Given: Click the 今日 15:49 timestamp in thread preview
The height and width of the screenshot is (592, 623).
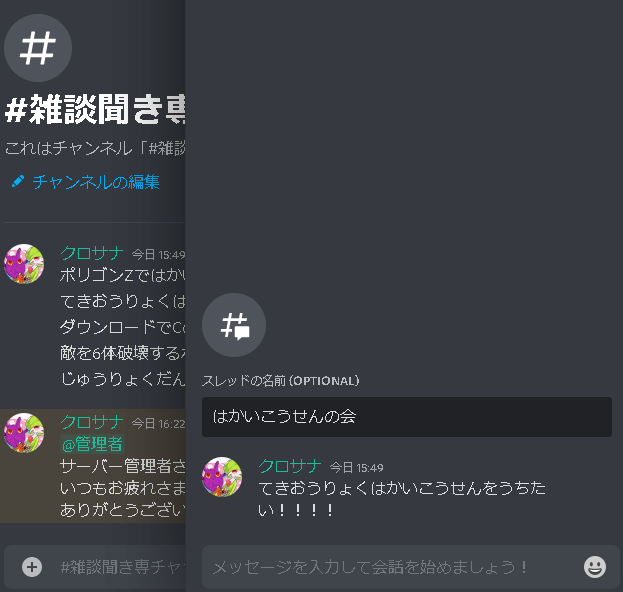Looking at the screenshot, I should pyautogui.click(x=356, y=468).
